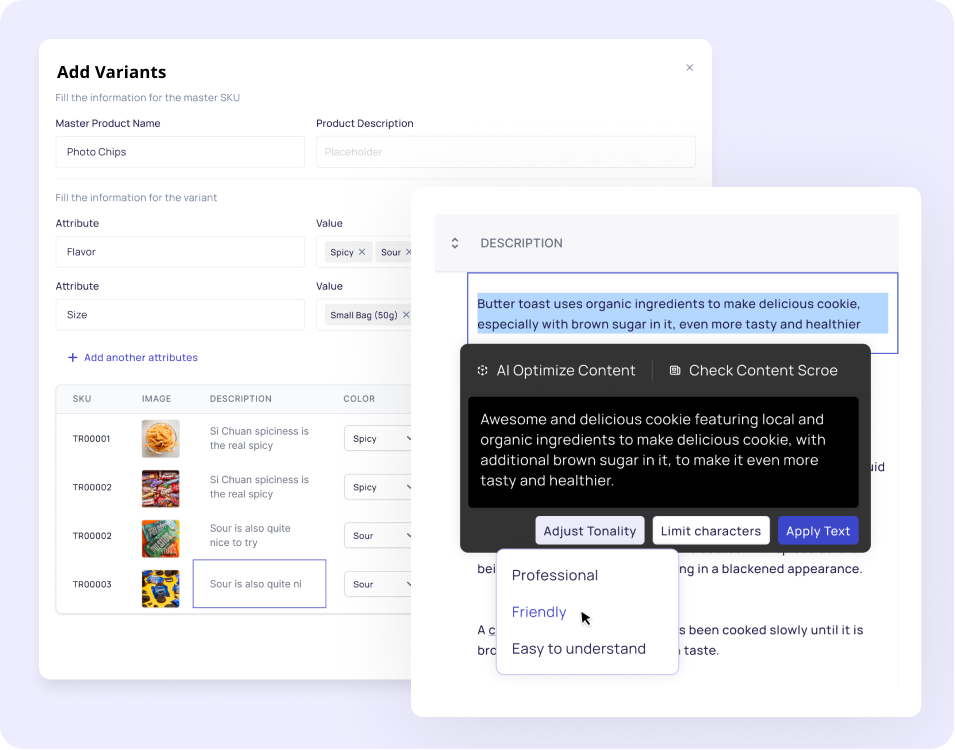Select Check Content Scroe option
Screen dimensions: 955x750
click(763, 370)
